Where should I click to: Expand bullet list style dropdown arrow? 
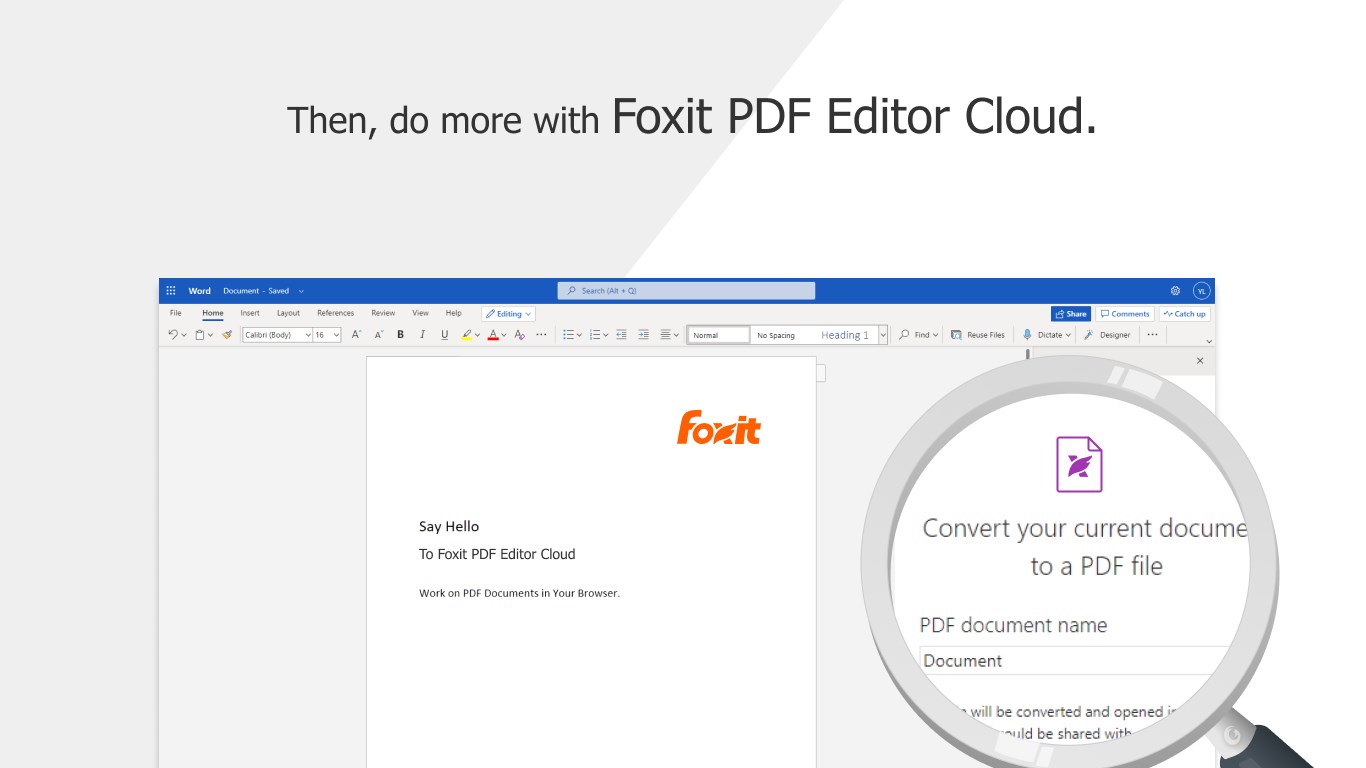[579, 335]
